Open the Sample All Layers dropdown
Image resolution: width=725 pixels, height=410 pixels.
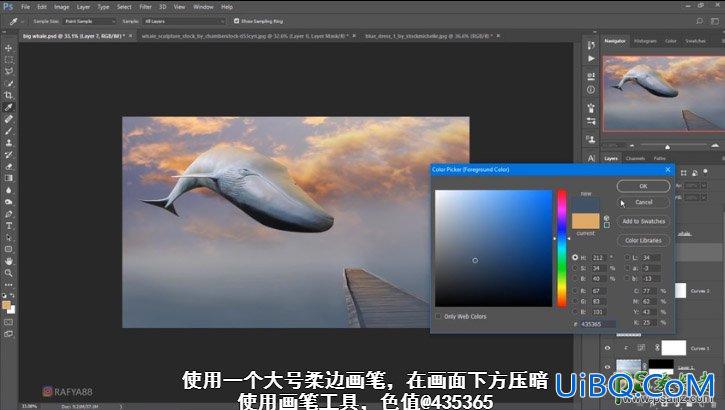coord(184,21)
